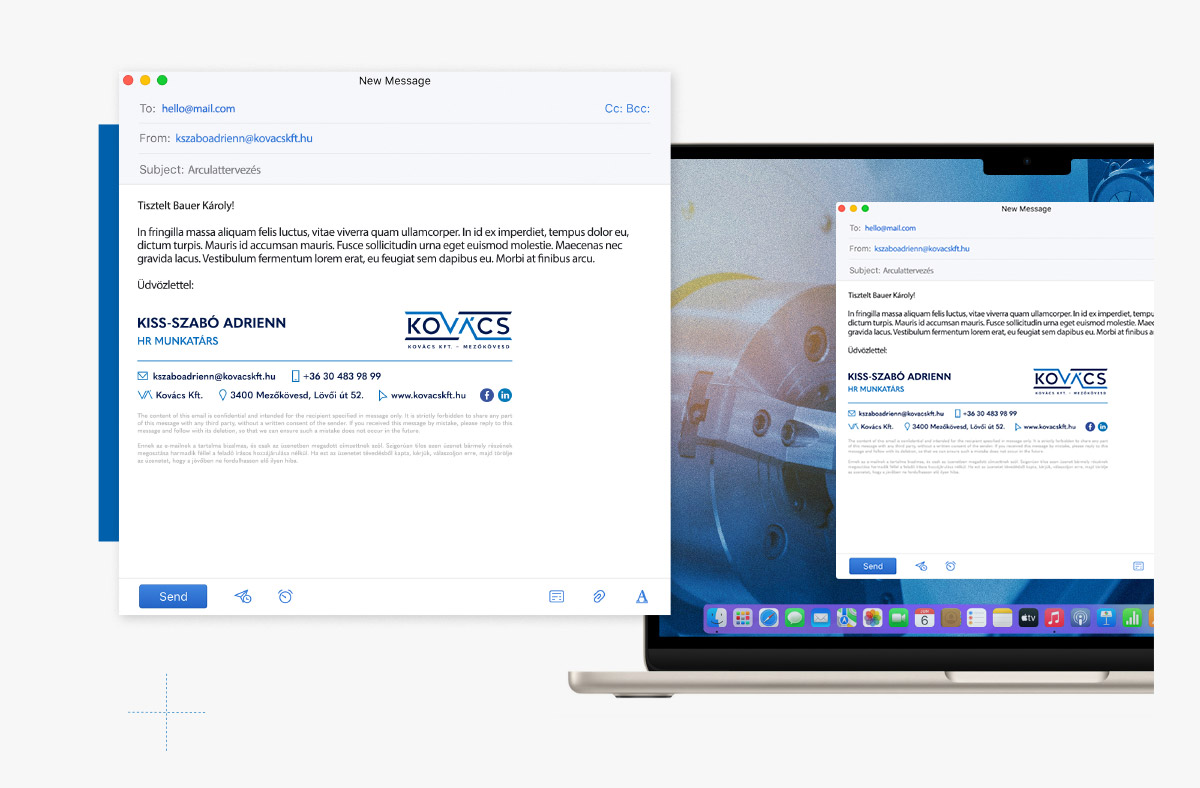Open text formatting with the 'A' icon

click(x=642, y=596)
